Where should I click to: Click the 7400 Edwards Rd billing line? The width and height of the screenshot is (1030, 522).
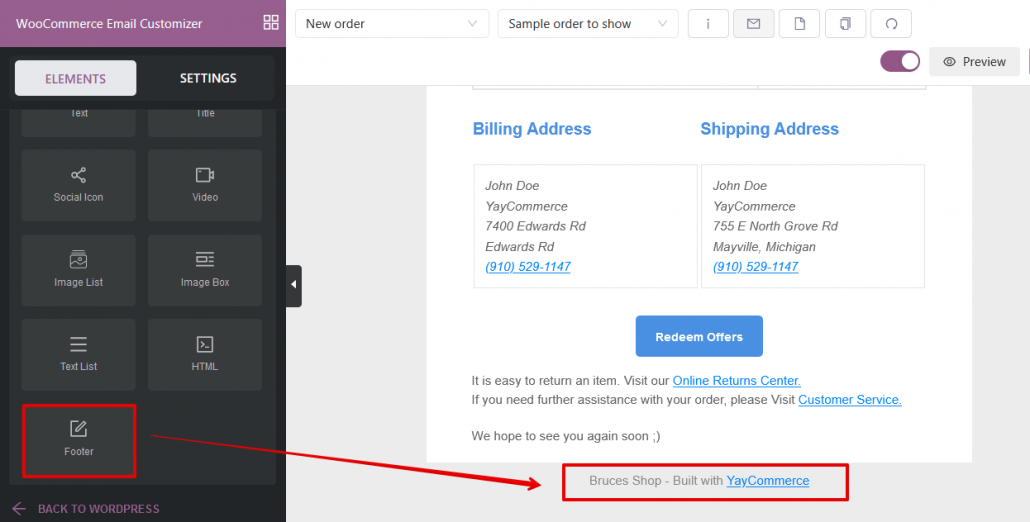pyautogui.click(x=535, y=227)
